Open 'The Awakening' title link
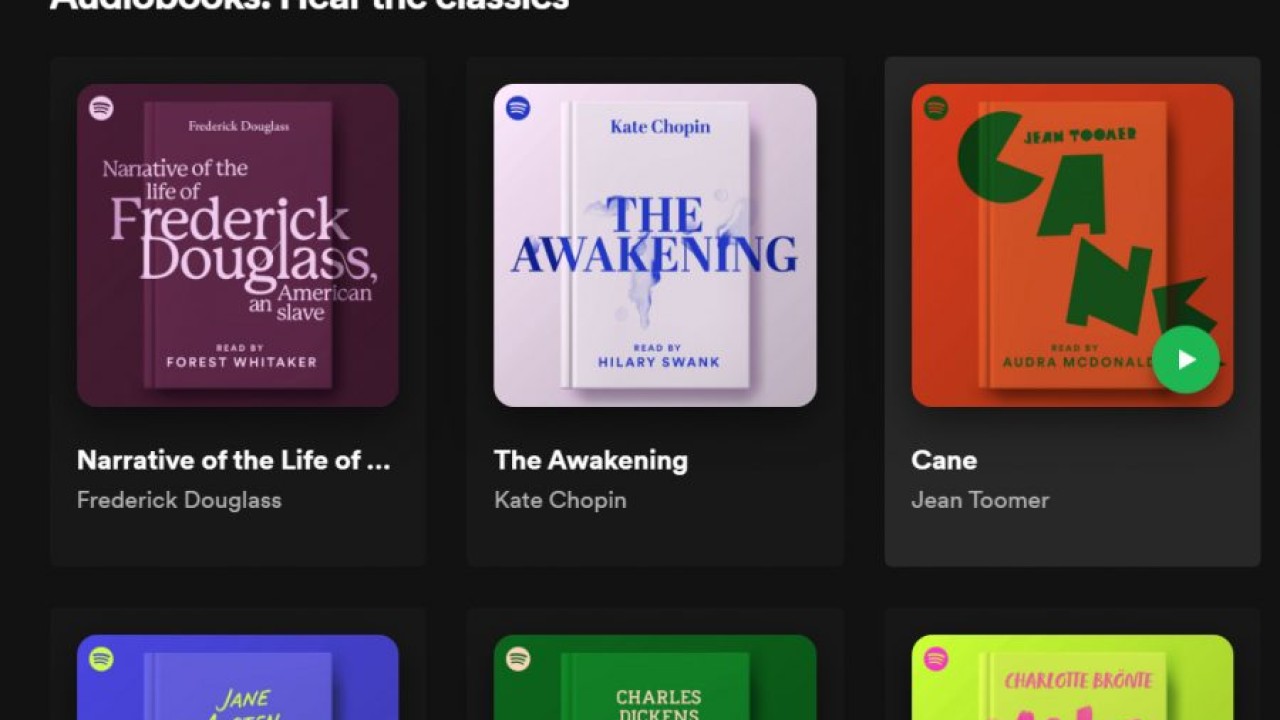 (x=591, y=460)
